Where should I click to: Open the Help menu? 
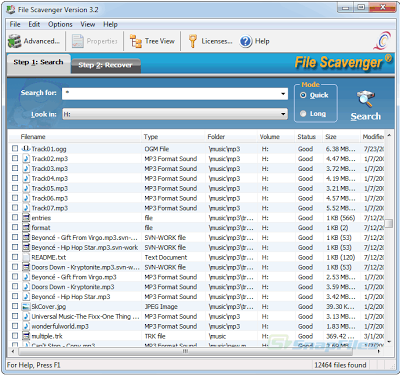point(110,24)
